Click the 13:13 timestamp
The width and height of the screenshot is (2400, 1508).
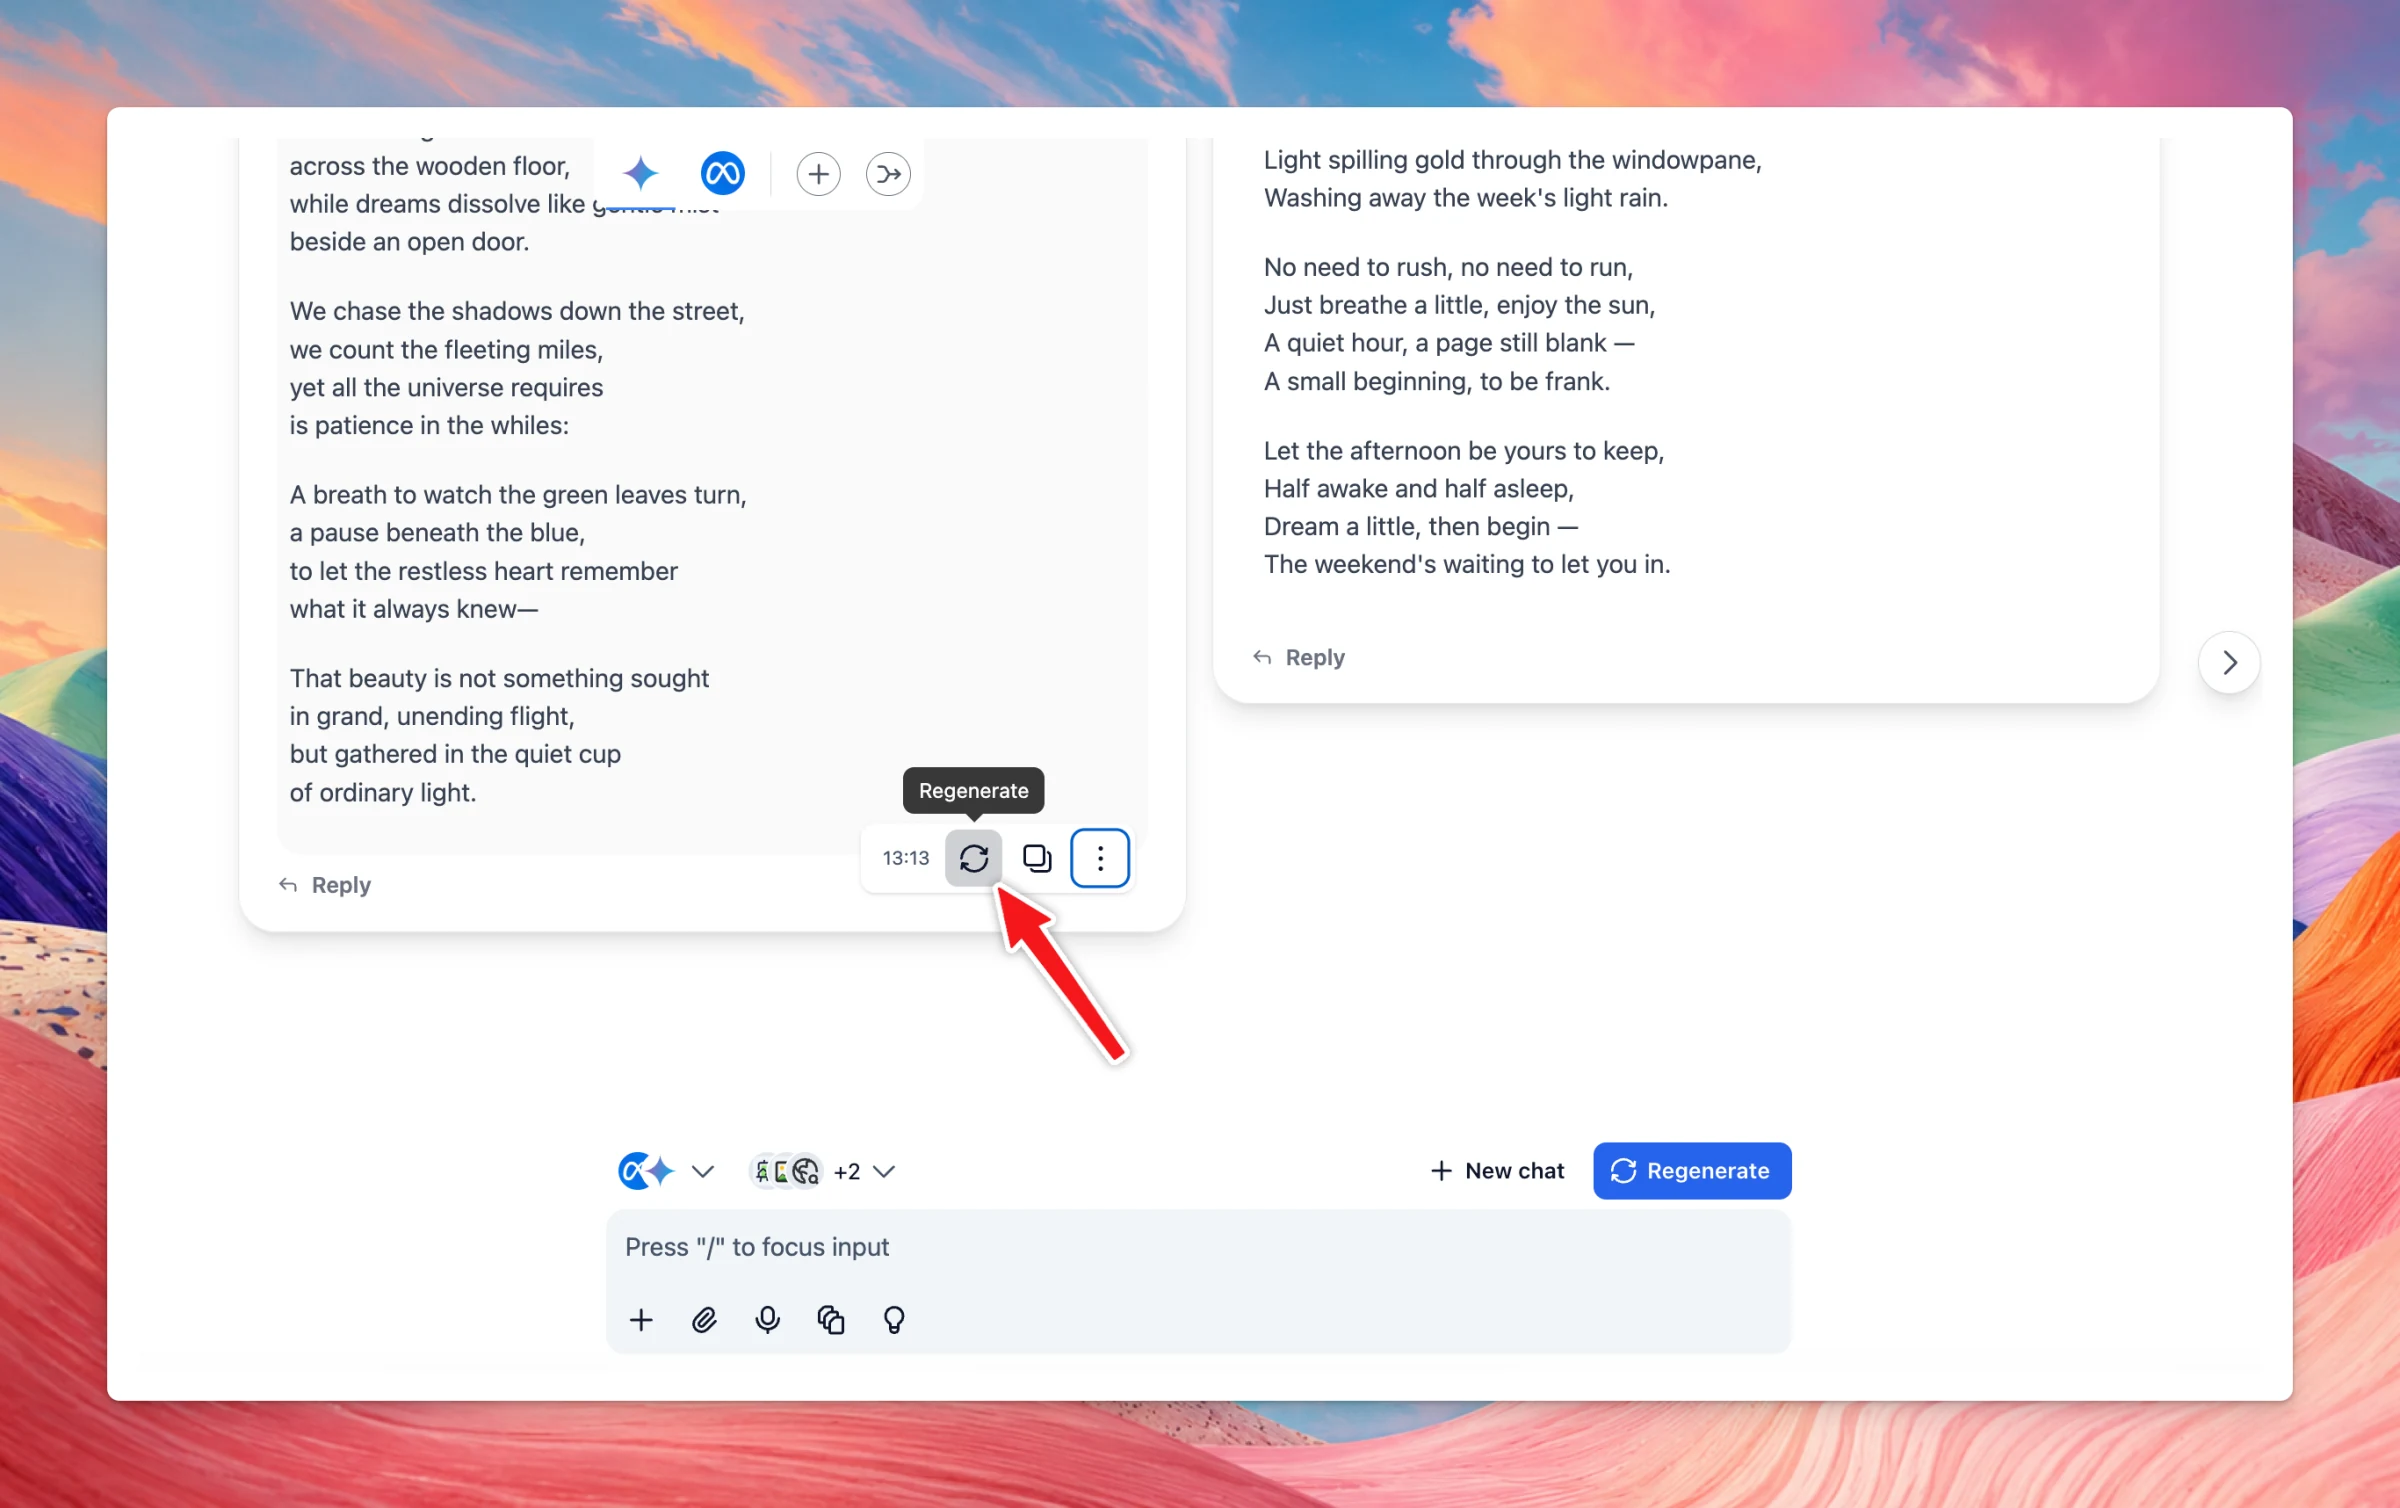(x=906, y=858)
